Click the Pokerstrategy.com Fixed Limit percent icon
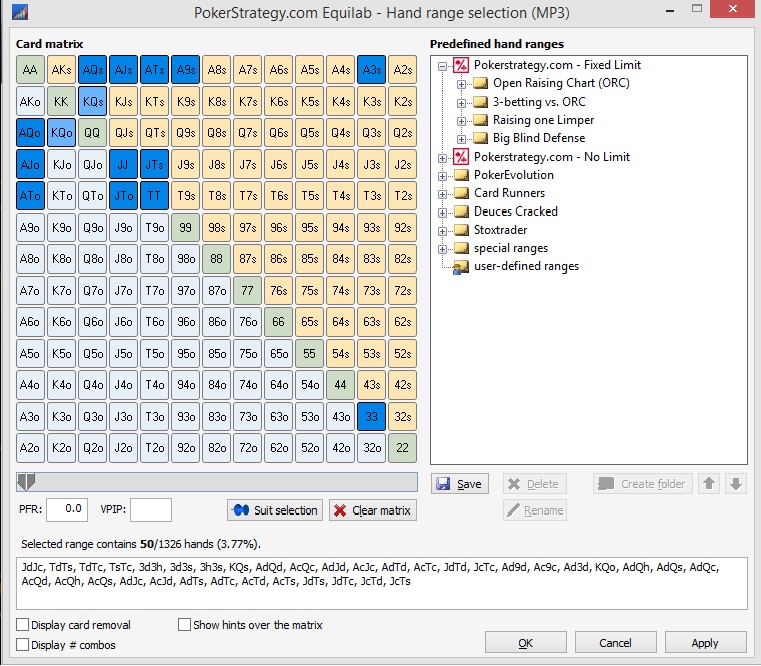 click(461, 65)
